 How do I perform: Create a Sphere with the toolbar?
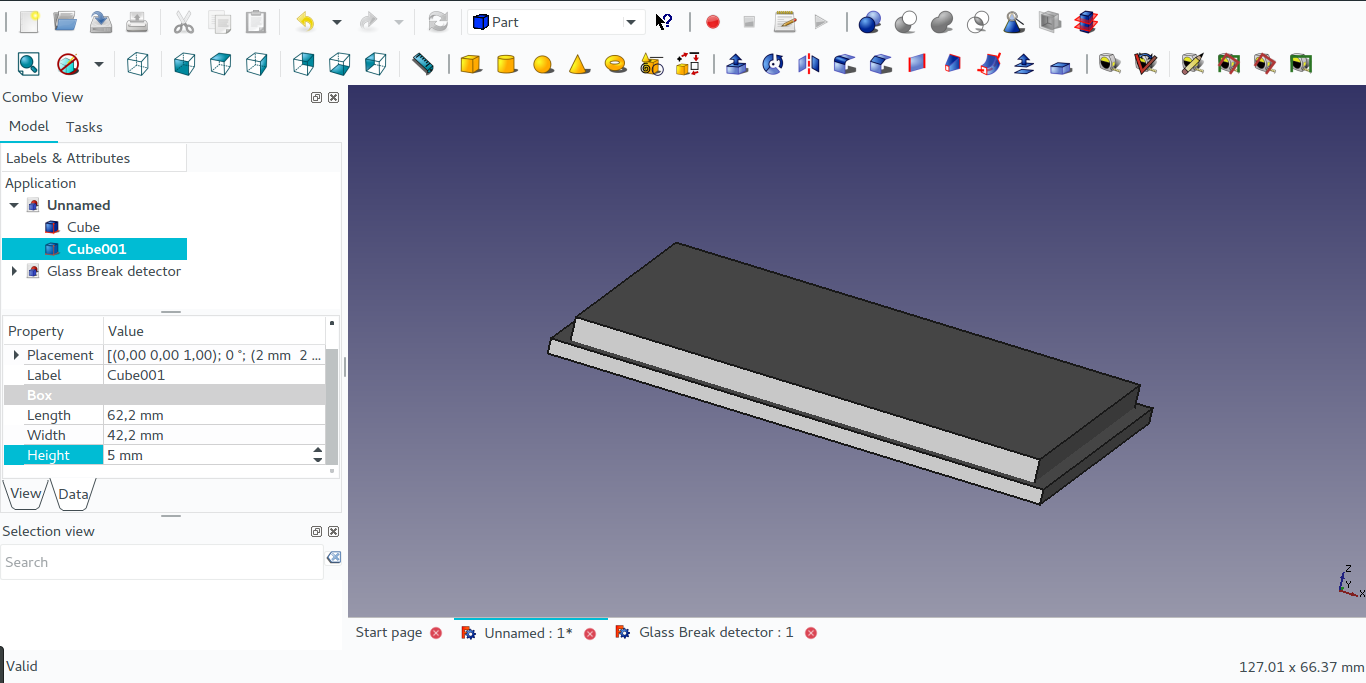coord(542,63)
